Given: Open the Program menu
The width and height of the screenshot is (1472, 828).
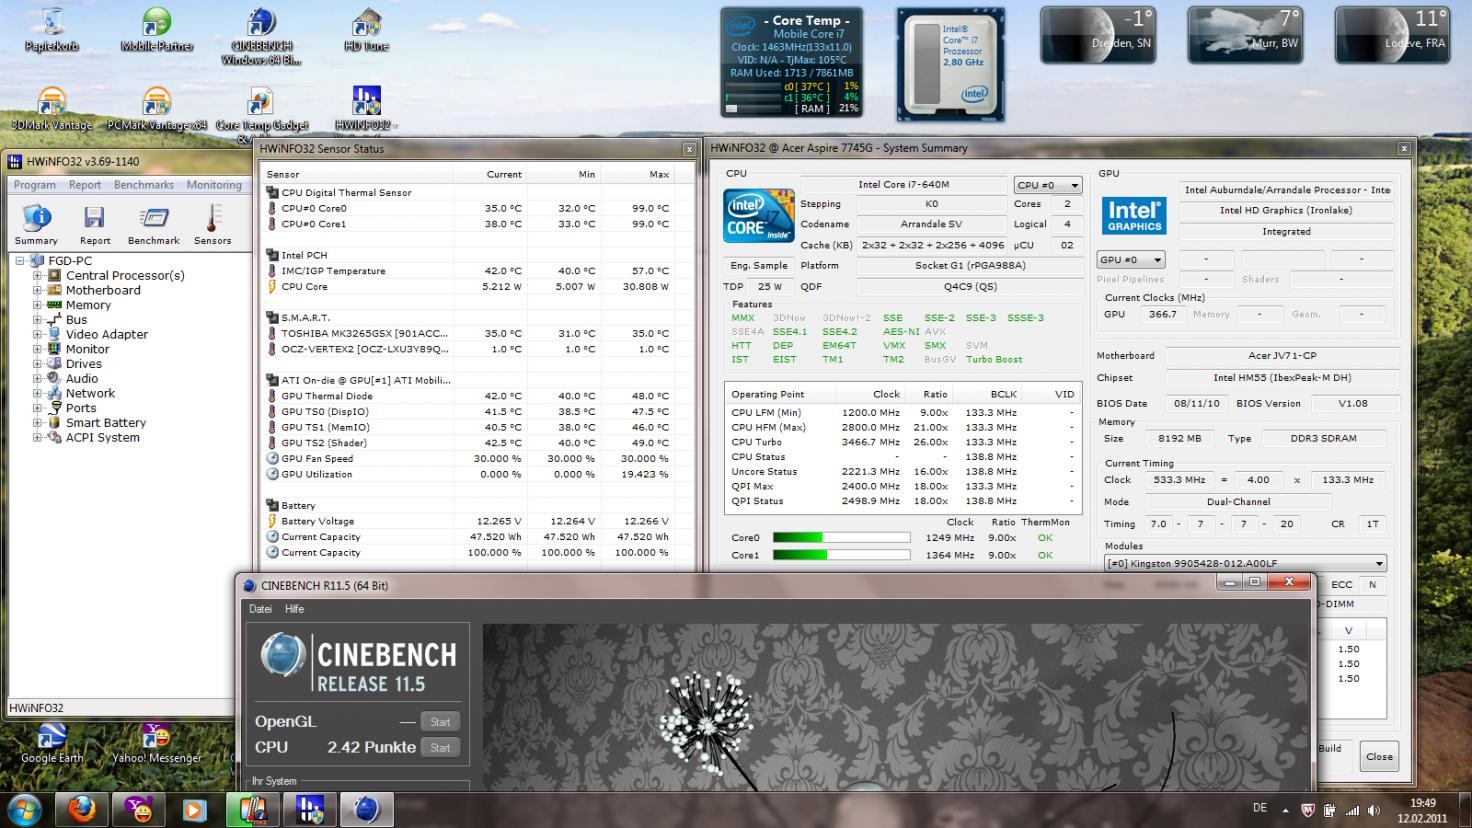Looking at the screenshot, I should coord(35,185).
